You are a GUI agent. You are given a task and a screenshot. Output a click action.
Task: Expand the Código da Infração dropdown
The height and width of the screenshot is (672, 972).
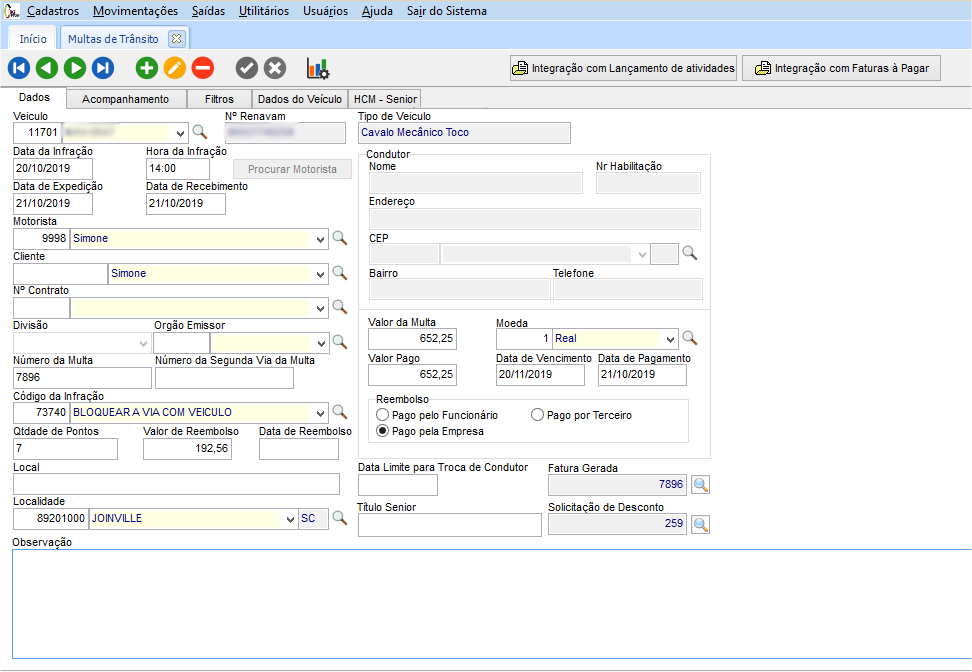point(320,413)
